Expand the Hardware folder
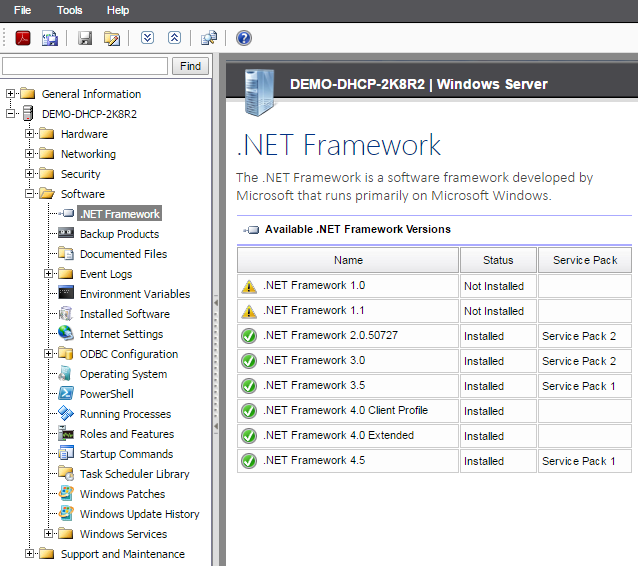This screenshot has height=566, width=638. click(29, 133)
